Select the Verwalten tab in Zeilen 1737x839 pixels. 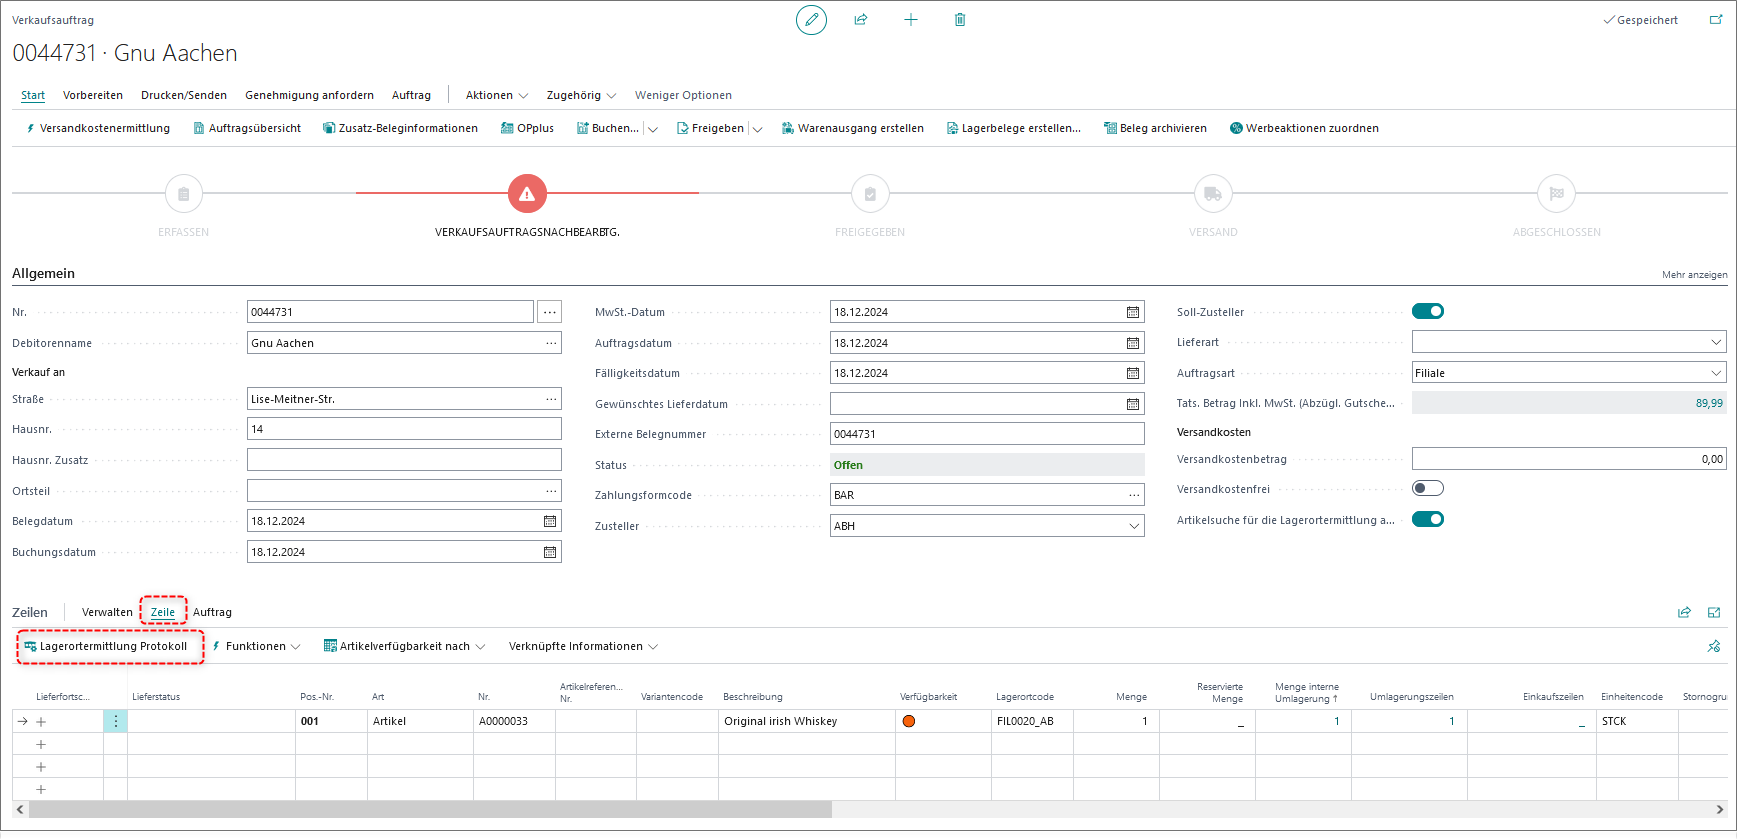click(x=107, y=612)
